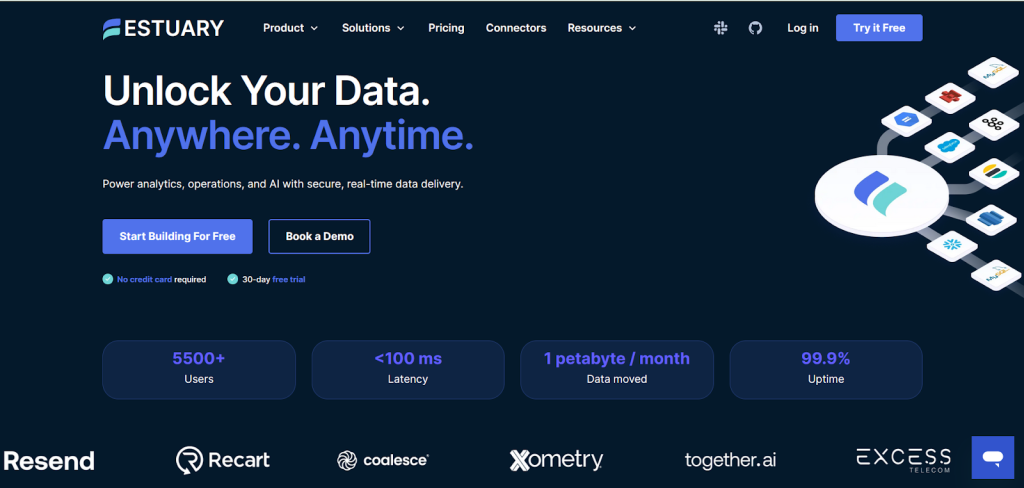Open the Slack community icon
The width and height of the screenshot is (1024, 488).
(x=721, y=28)
